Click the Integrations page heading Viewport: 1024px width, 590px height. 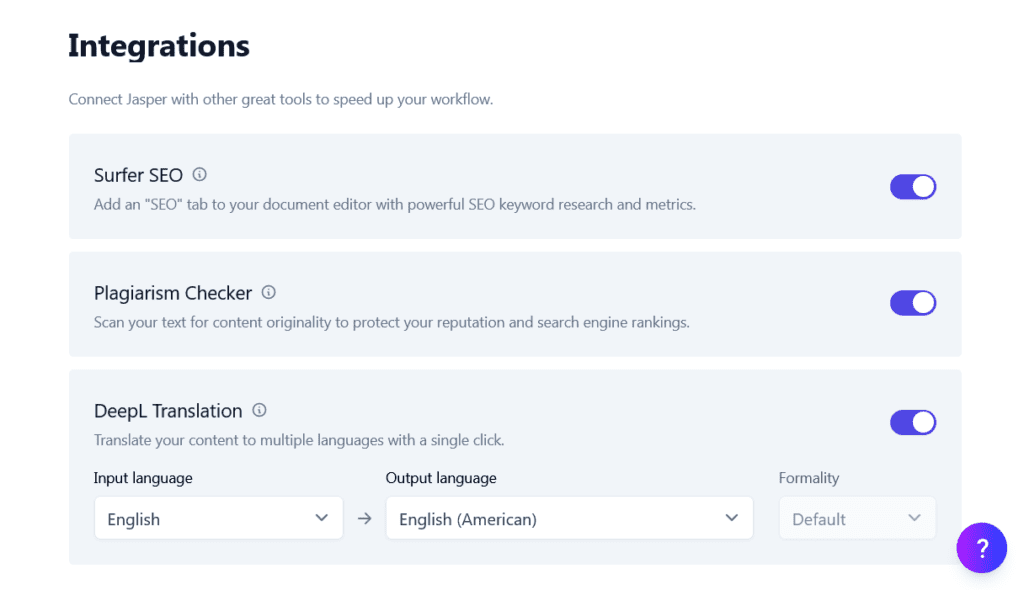pos(158,45)
